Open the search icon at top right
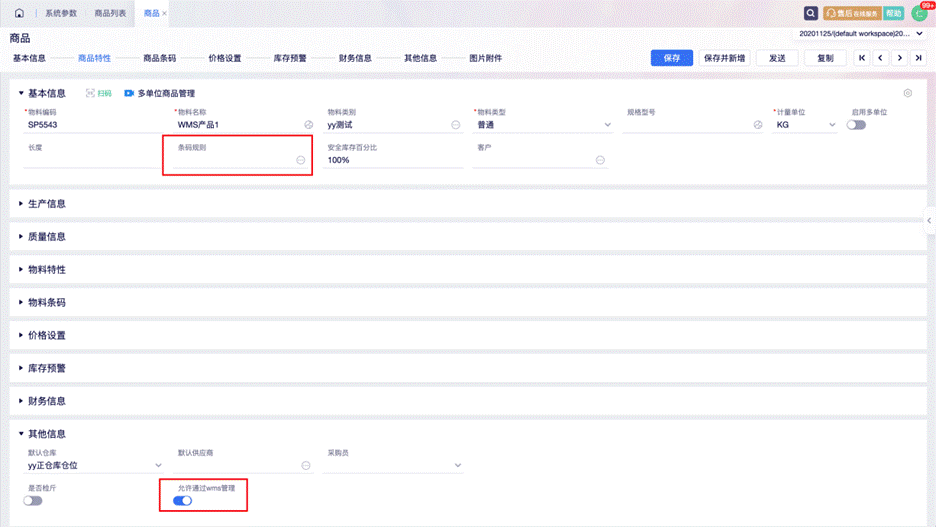This screenshot has width=936, height=527. tap(811, 13)
